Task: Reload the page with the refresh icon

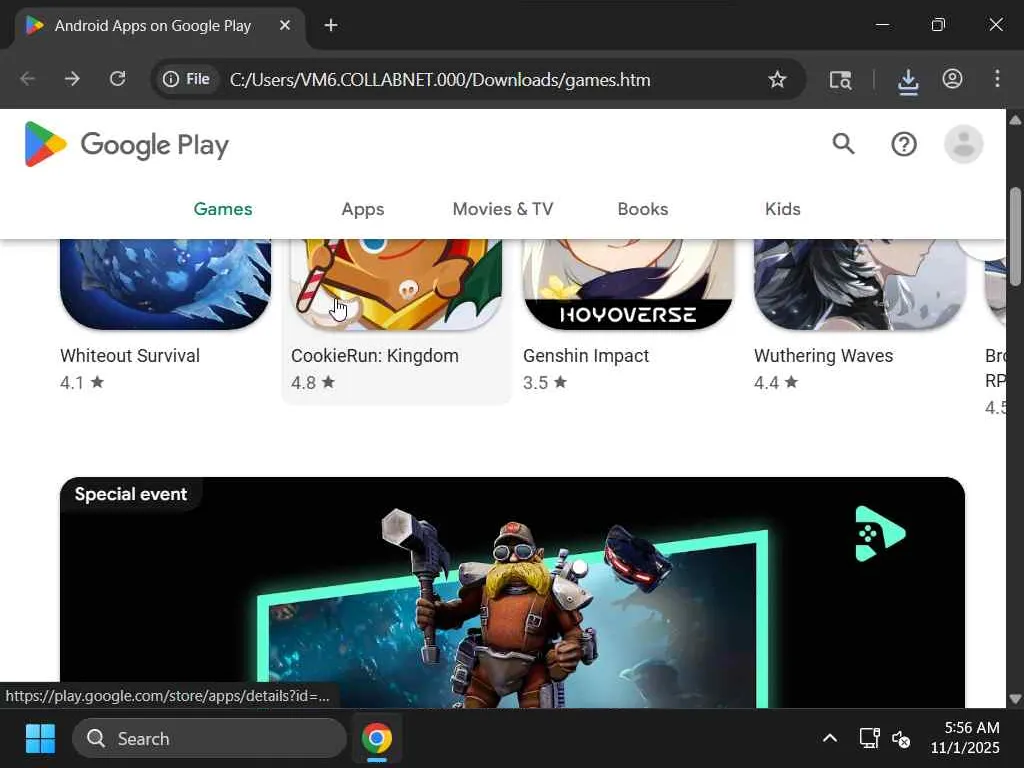Action: point(118,79)
